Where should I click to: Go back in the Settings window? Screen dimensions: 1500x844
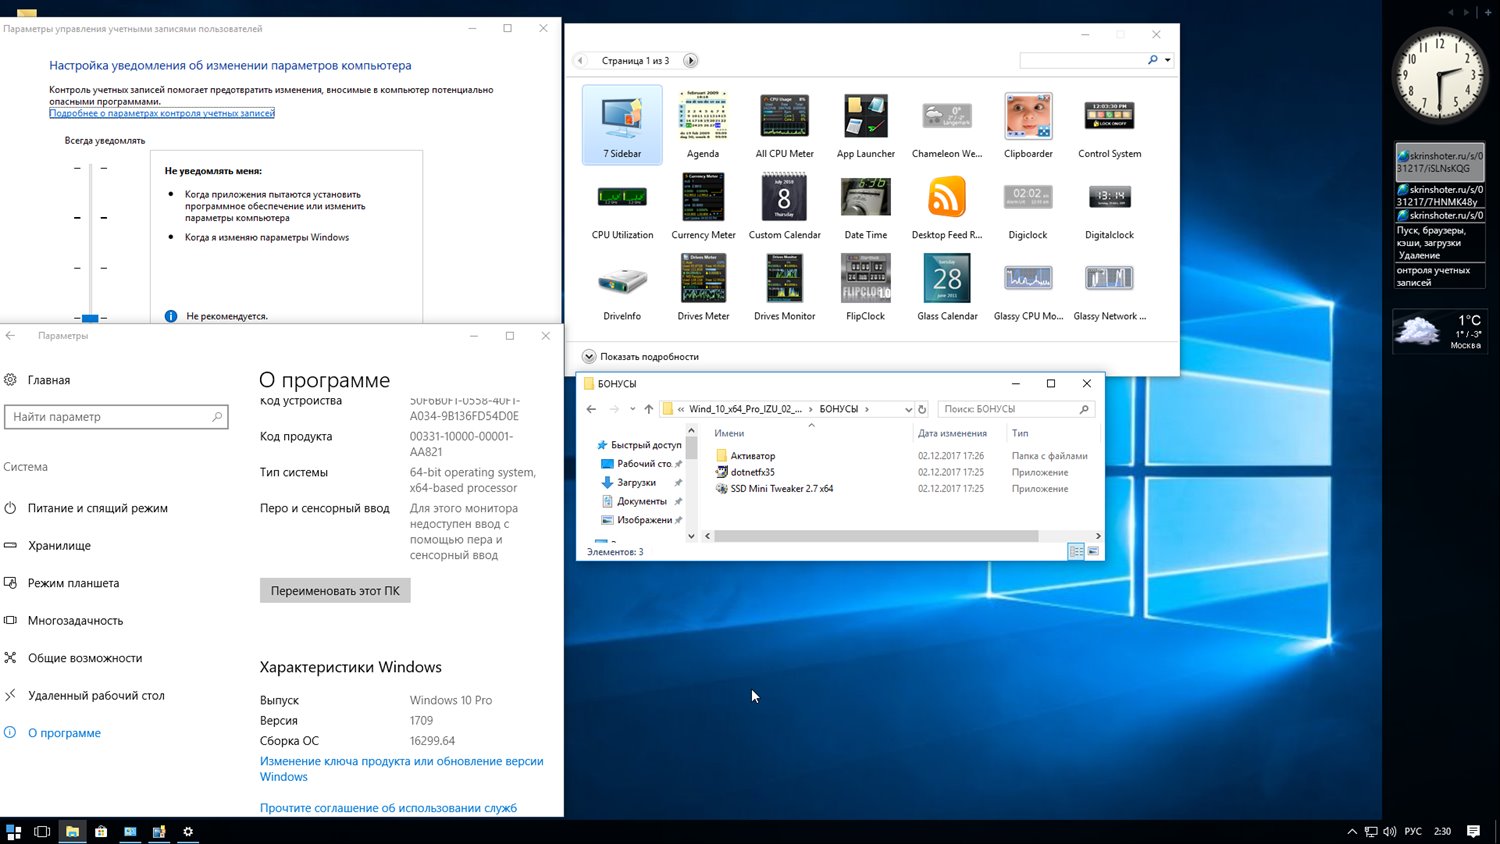tap(11, 336)
